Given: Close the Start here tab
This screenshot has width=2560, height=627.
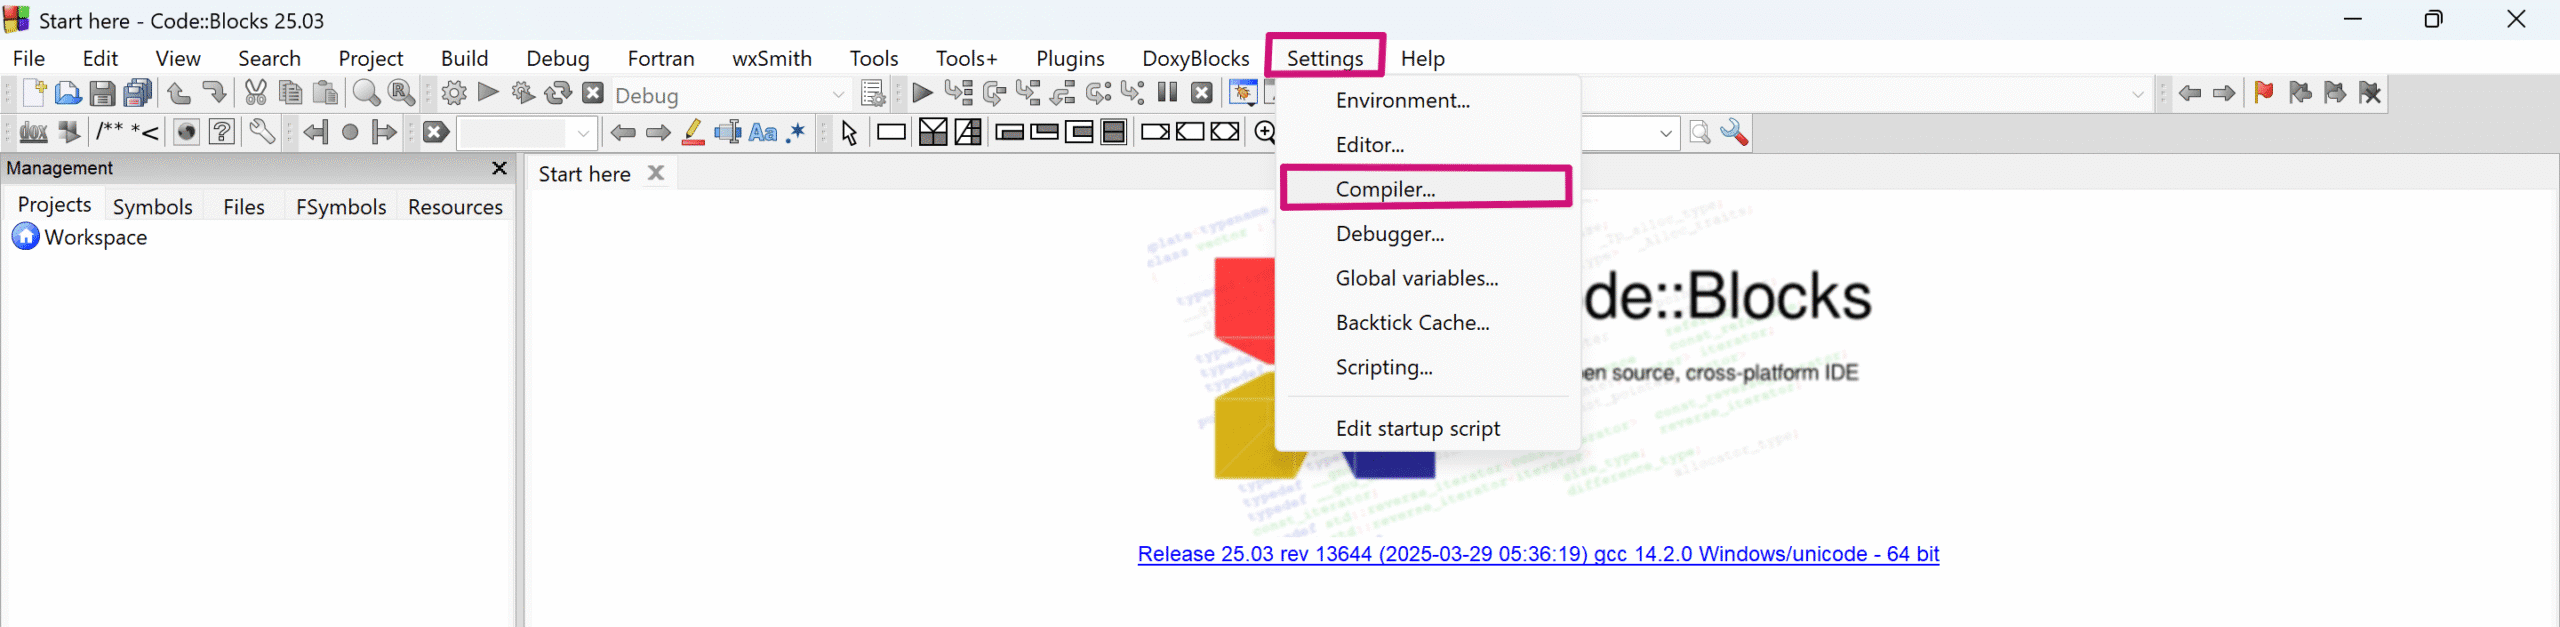Looking at the screenshot, I should tap(656, 173).
